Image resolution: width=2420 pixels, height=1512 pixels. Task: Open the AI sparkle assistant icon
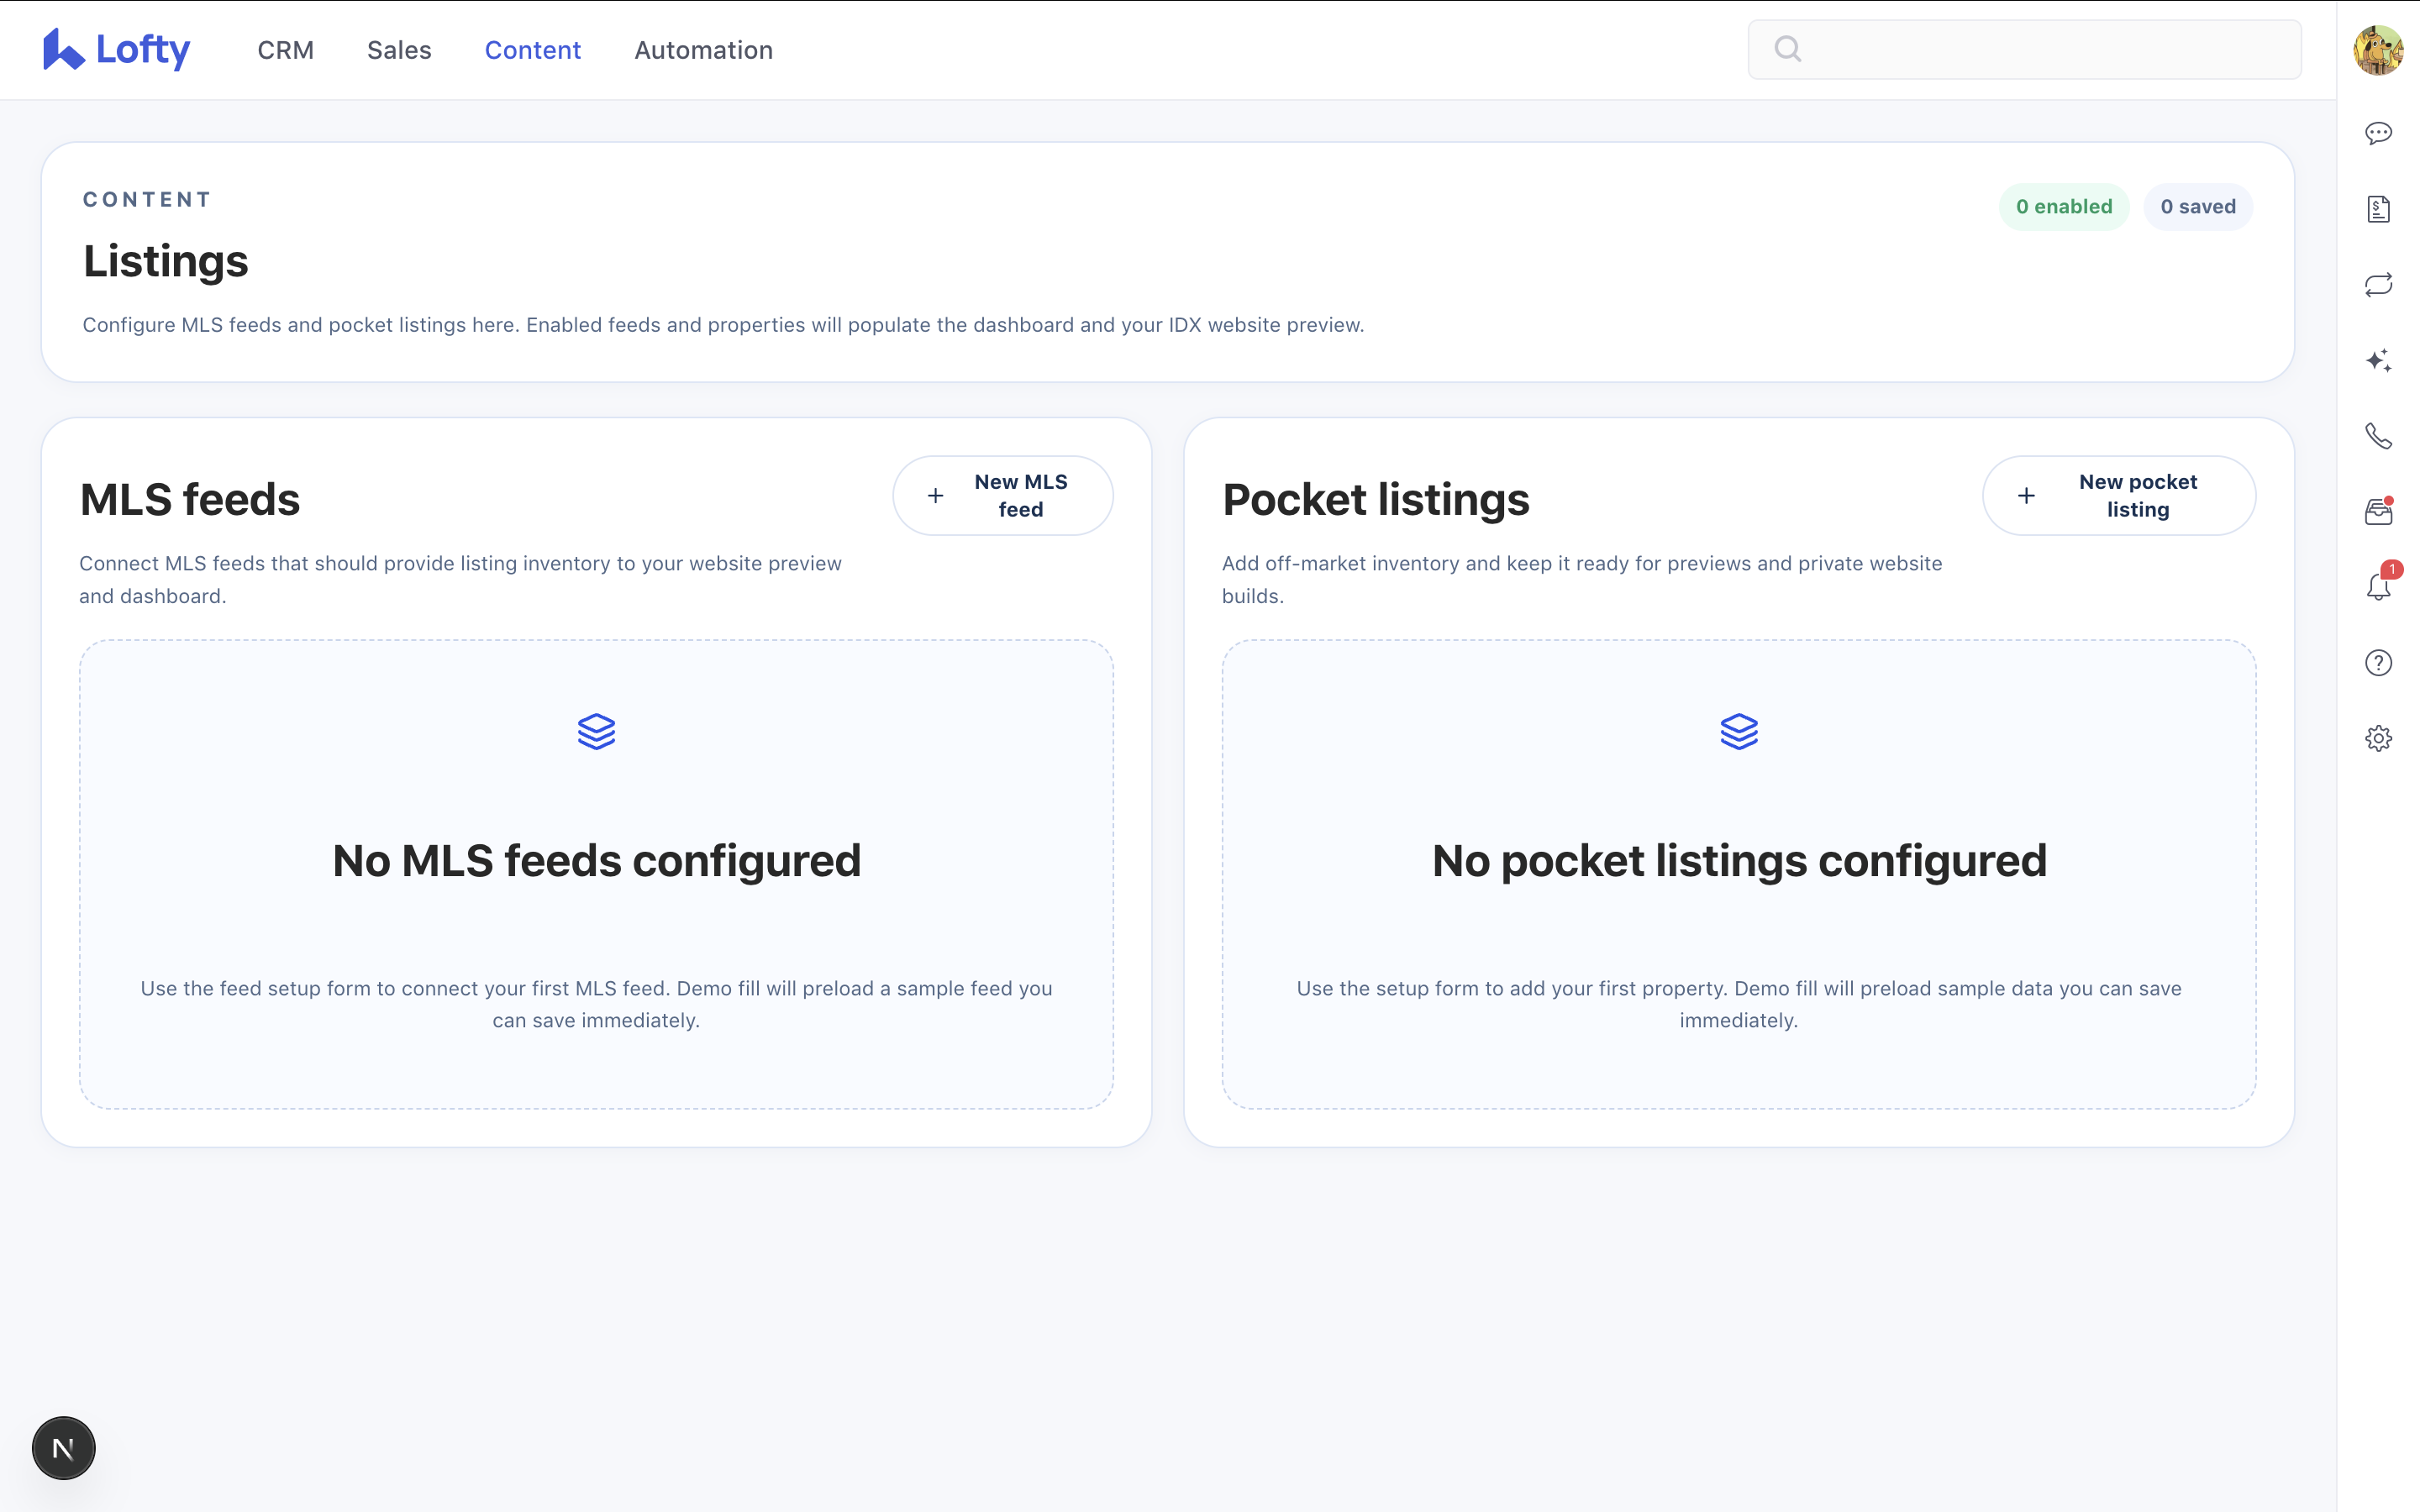pyautogui.click(x=2378, y=360)
